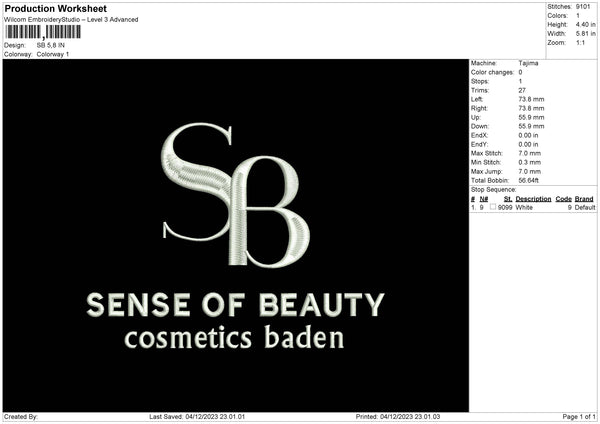
Task: Click 'Printed: 04/12/2023 23.01.03' footer text
Action: [x=398, y=417]
